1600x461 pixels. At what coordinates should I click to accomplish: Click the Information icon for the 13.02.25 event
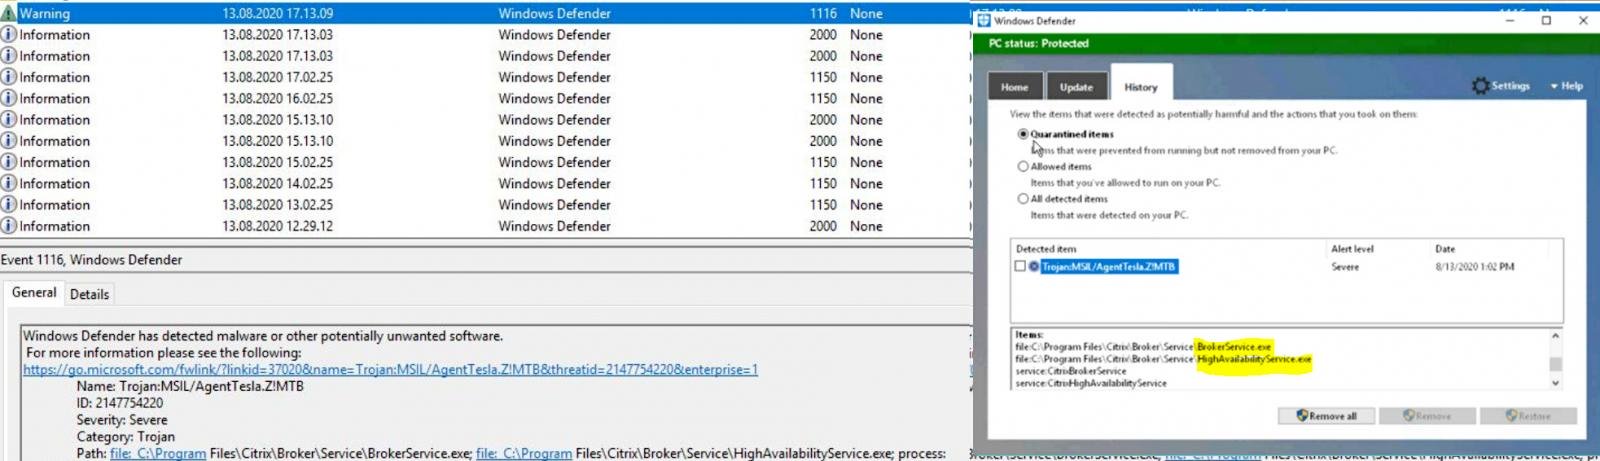click(9, 204)
